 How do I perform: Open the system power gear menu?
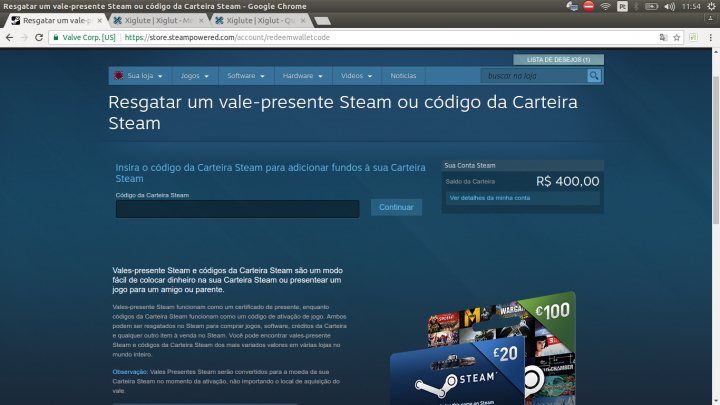[711, 6]
